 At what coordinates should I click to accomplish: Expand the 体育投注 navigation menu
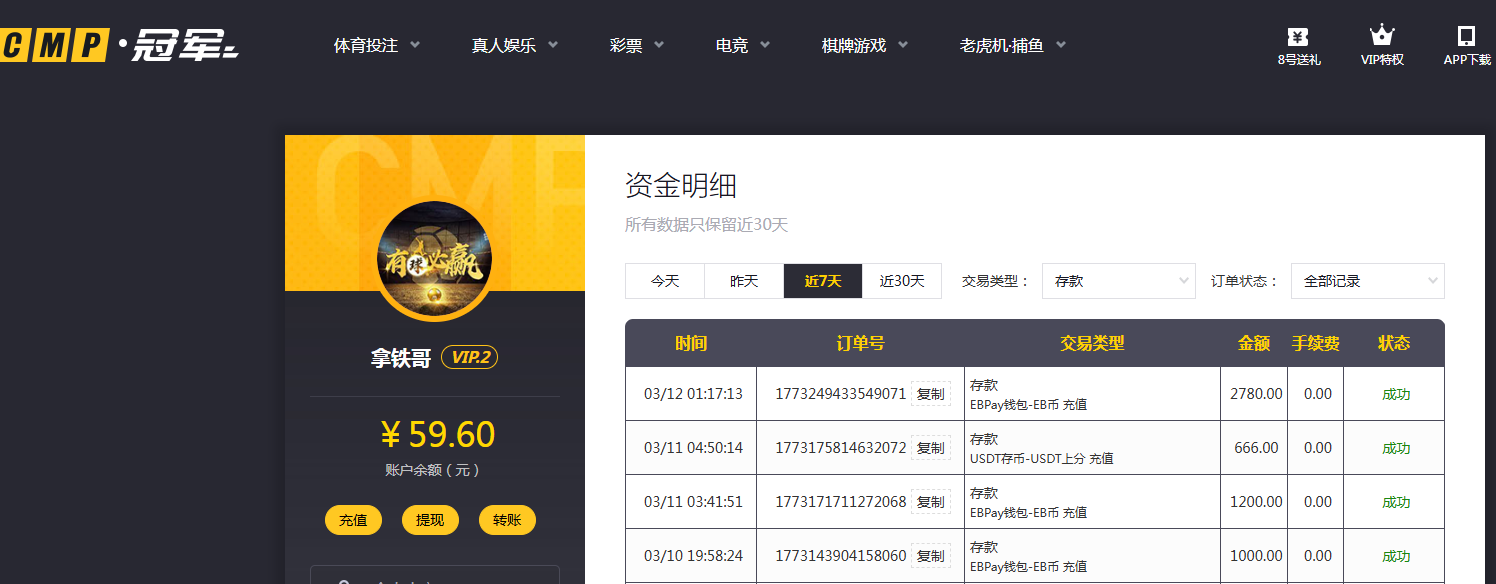pyautogui.click(x=377, y=45)
